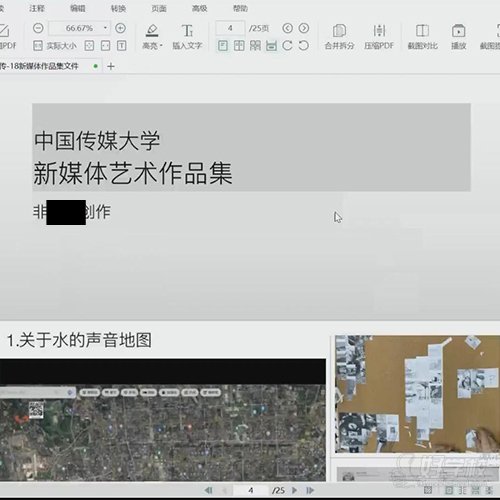Toggle two-page continuous layout in status bar

click(489, 490)
